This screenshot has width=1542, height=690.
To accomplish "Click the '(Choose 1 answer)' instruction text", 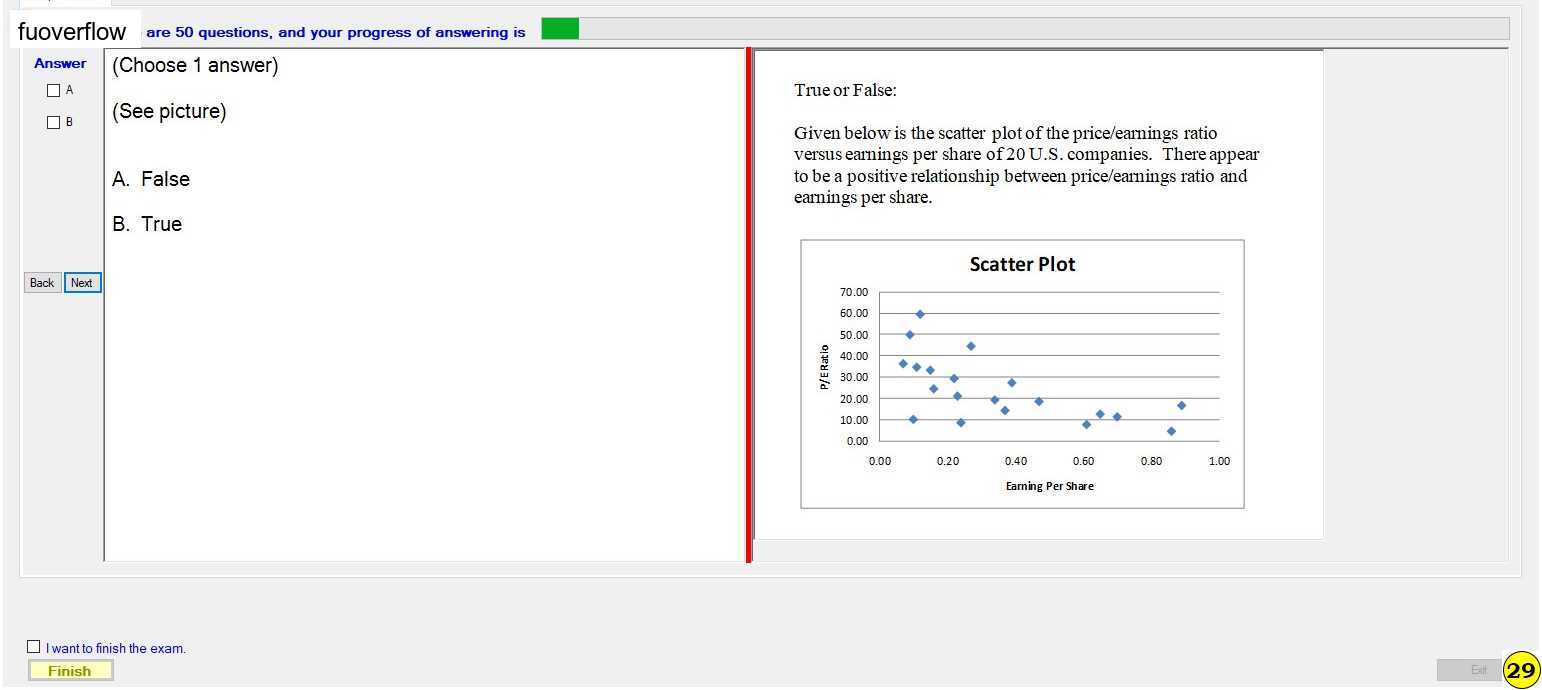I will pos(195,66).
